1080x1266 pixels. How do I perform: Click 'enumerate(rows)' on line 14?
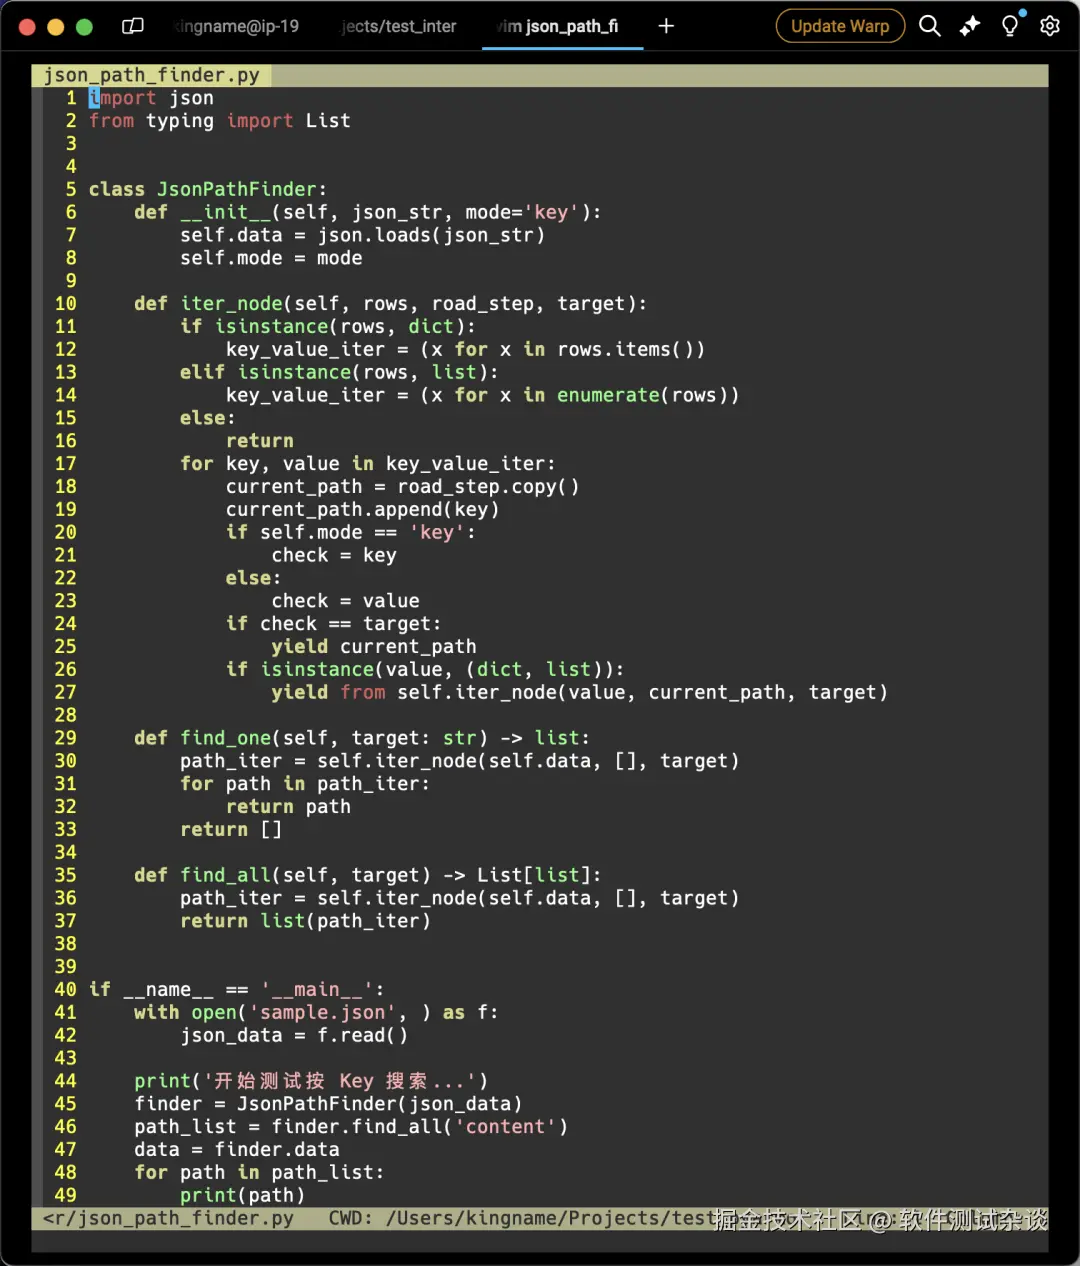coord(648,395)
